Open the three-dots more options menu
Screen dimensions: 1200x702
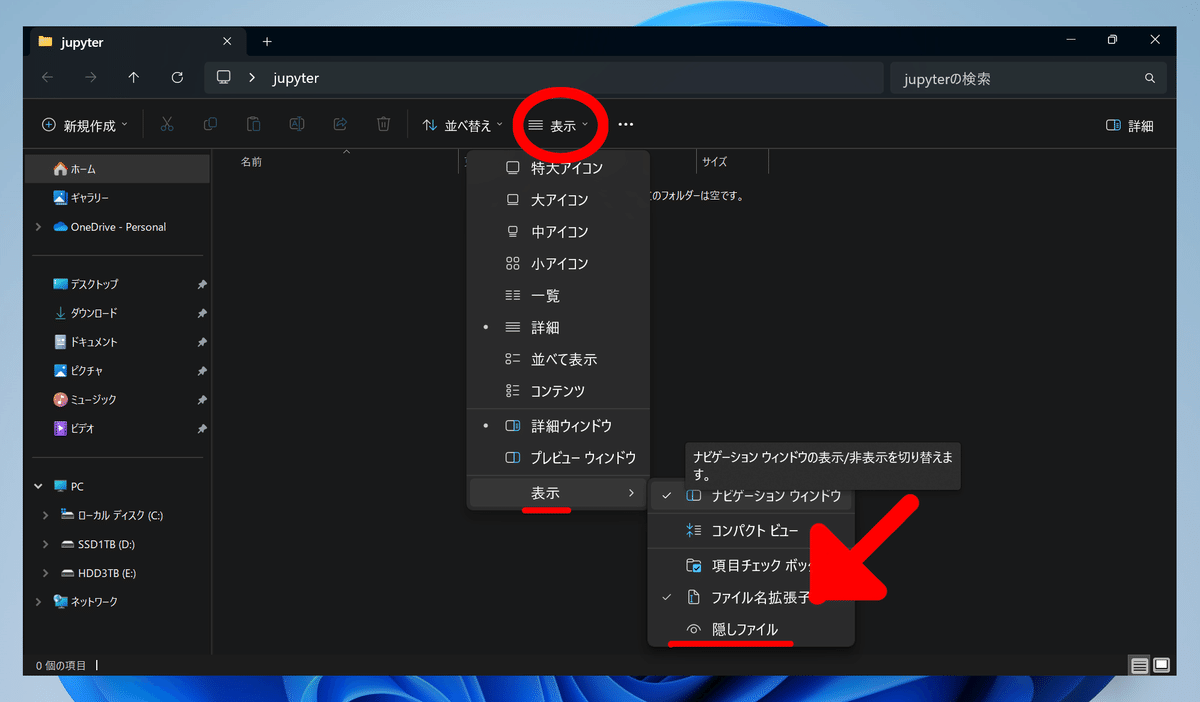(626, 125)
